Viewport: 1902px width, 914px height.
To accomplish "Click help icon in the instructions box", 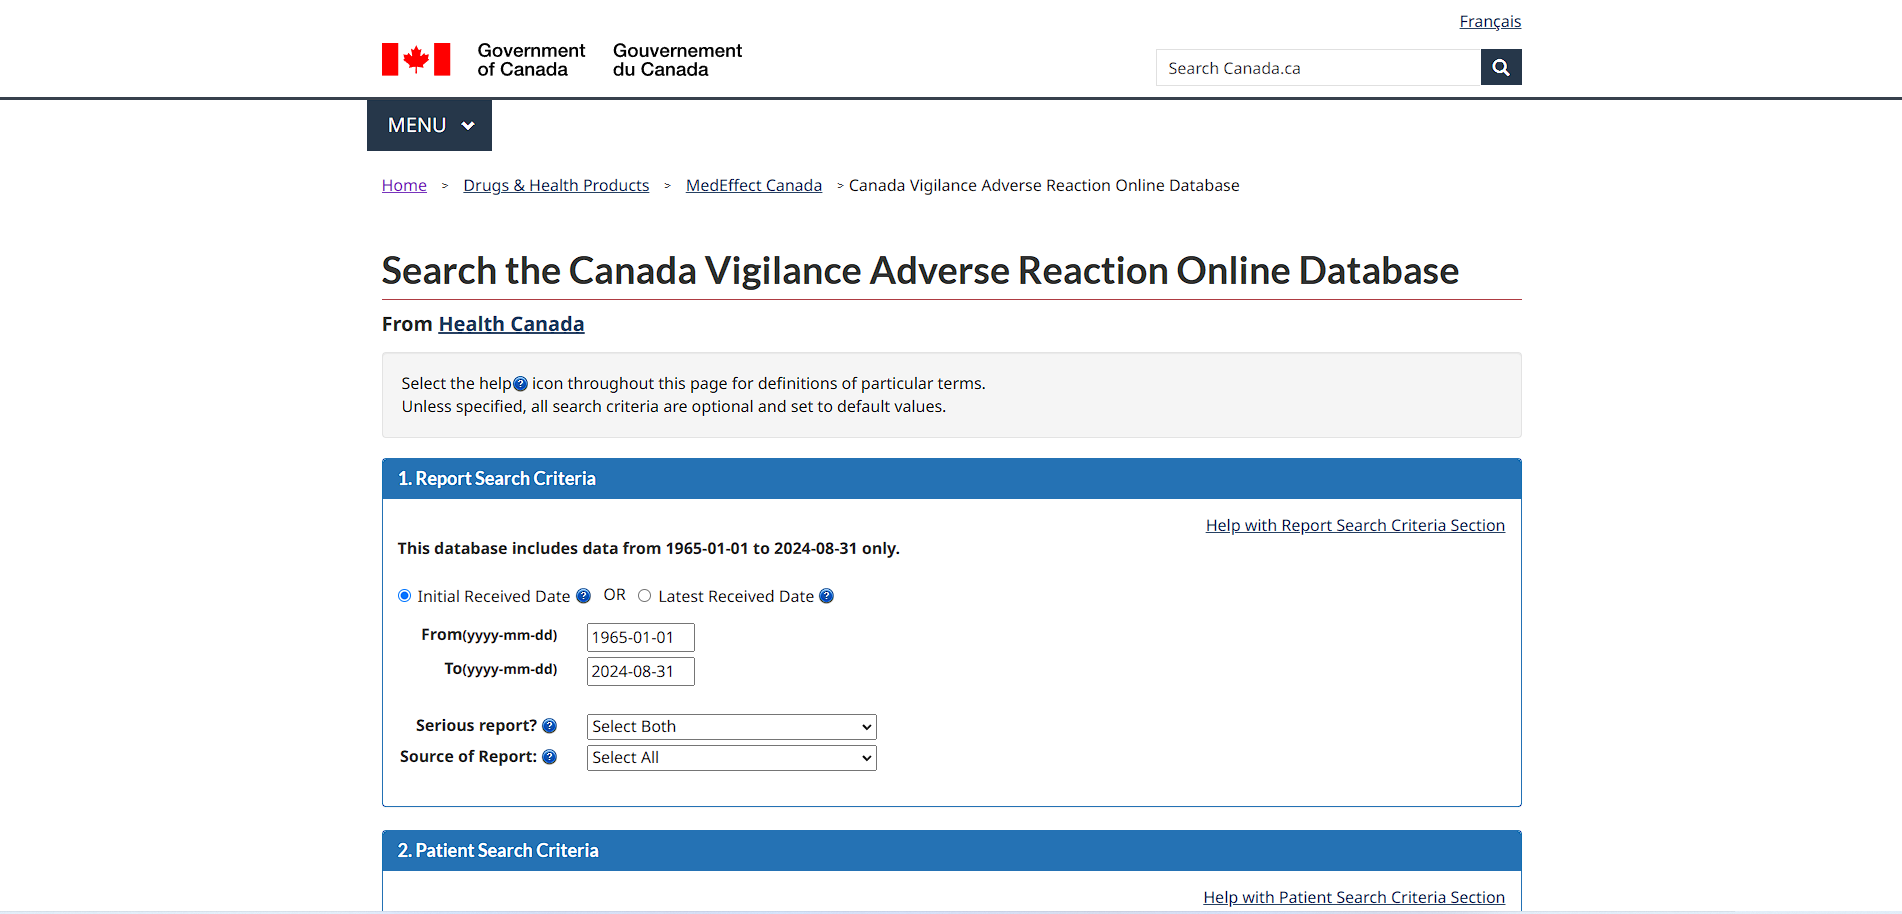I will point(520,384).
